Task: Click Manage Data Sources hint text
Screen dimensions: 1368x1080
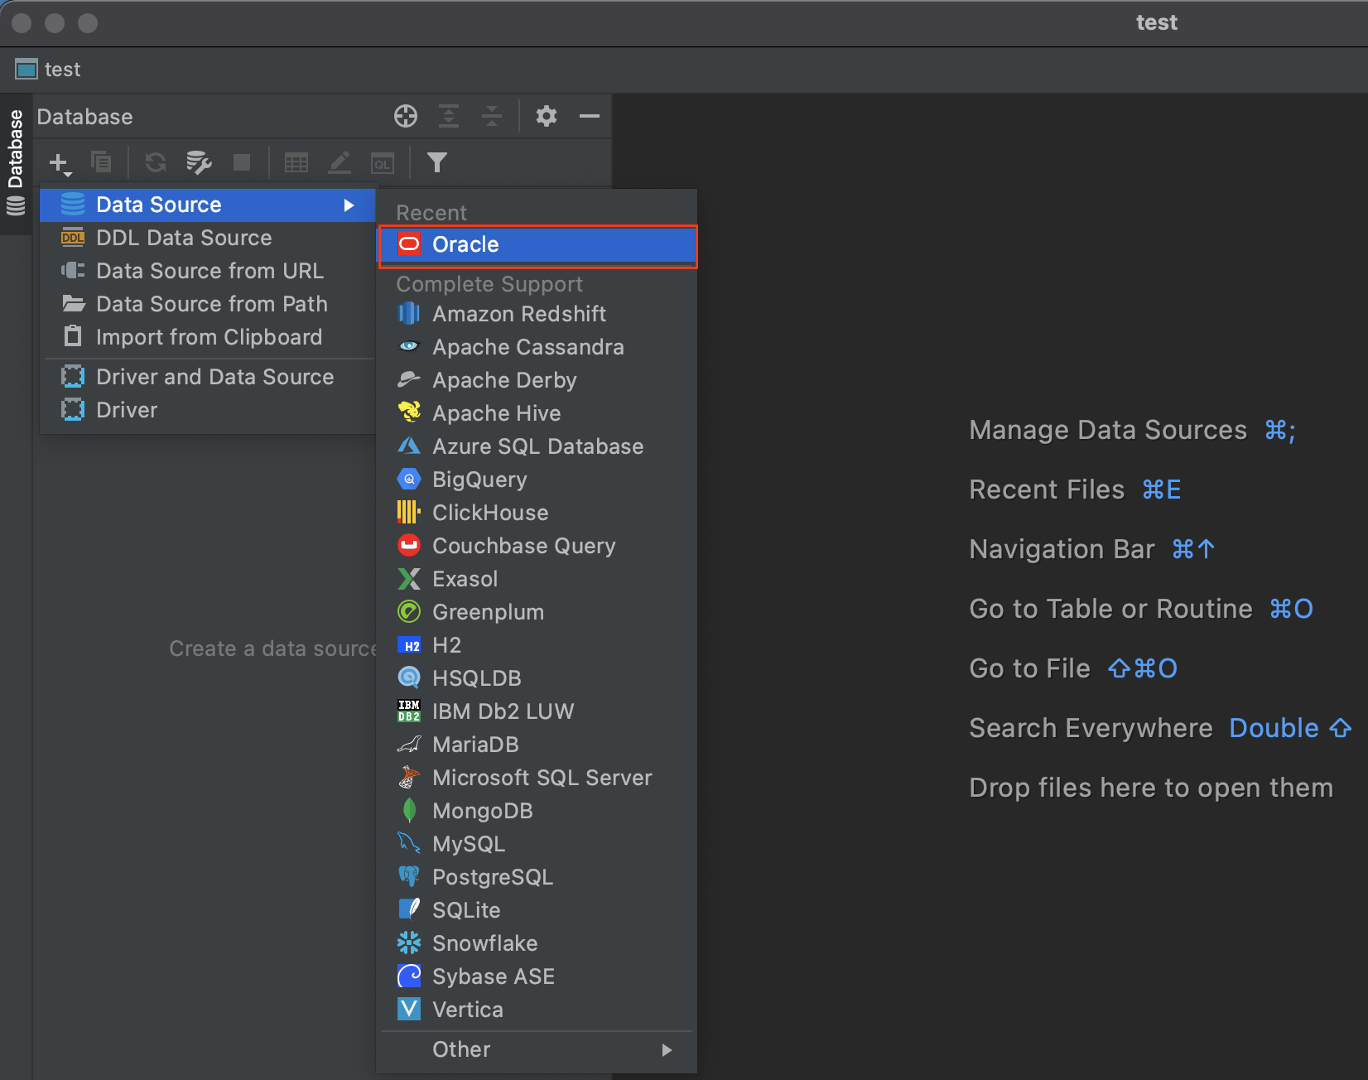Action: (1108, 430)
